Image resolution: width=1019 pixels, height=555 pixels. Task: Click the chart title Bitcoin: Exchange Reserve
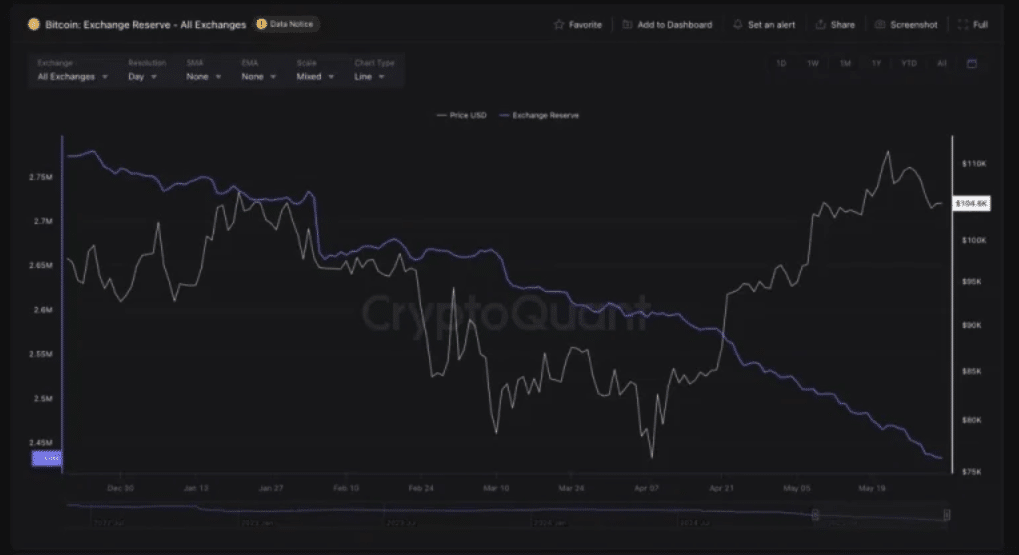click(146, 25)
